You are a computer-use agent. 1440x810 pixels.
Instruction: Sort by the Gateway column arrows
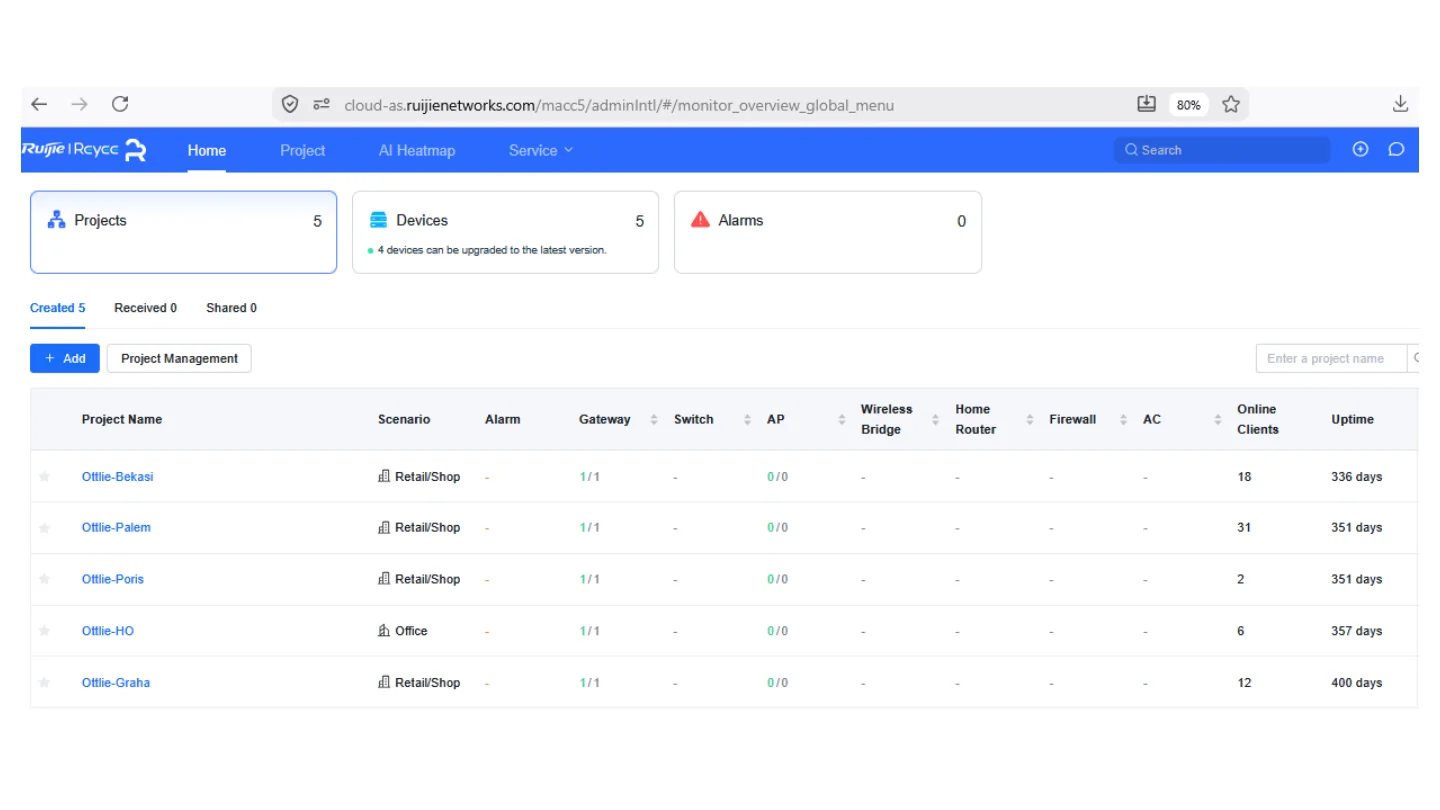(x=654, y=420)
